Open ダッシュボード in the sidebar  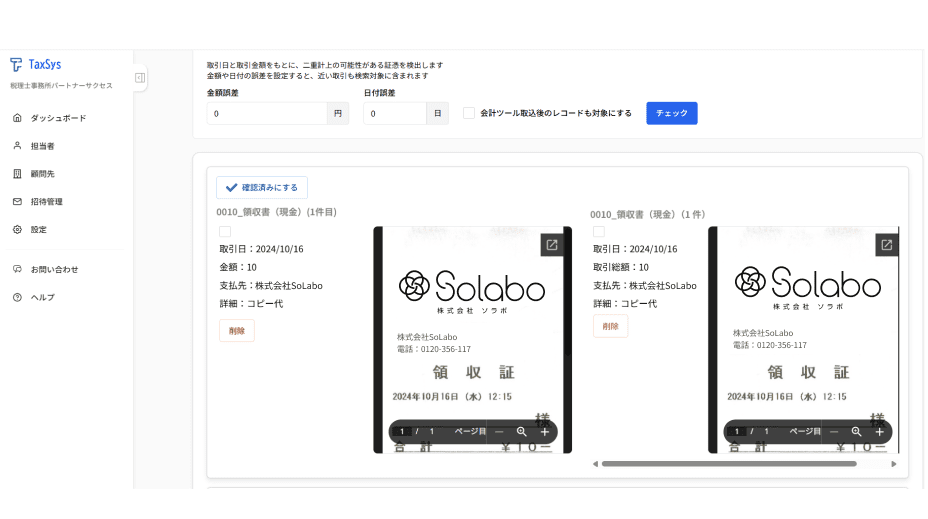[58, 118]
